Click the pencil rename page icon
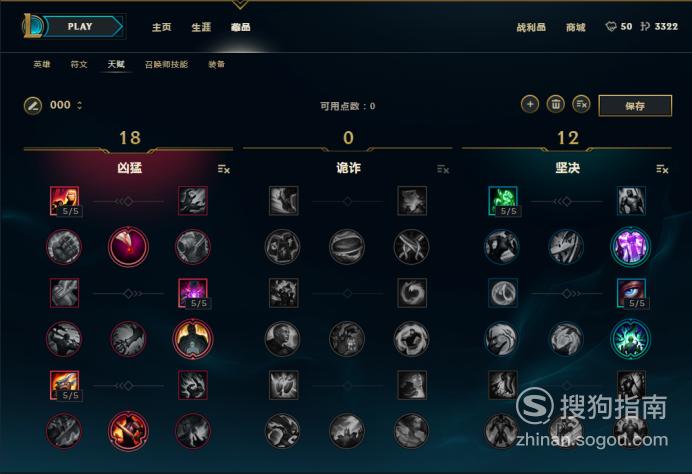The width and height of the screenshot is (692, 474). tap(33, 106)
